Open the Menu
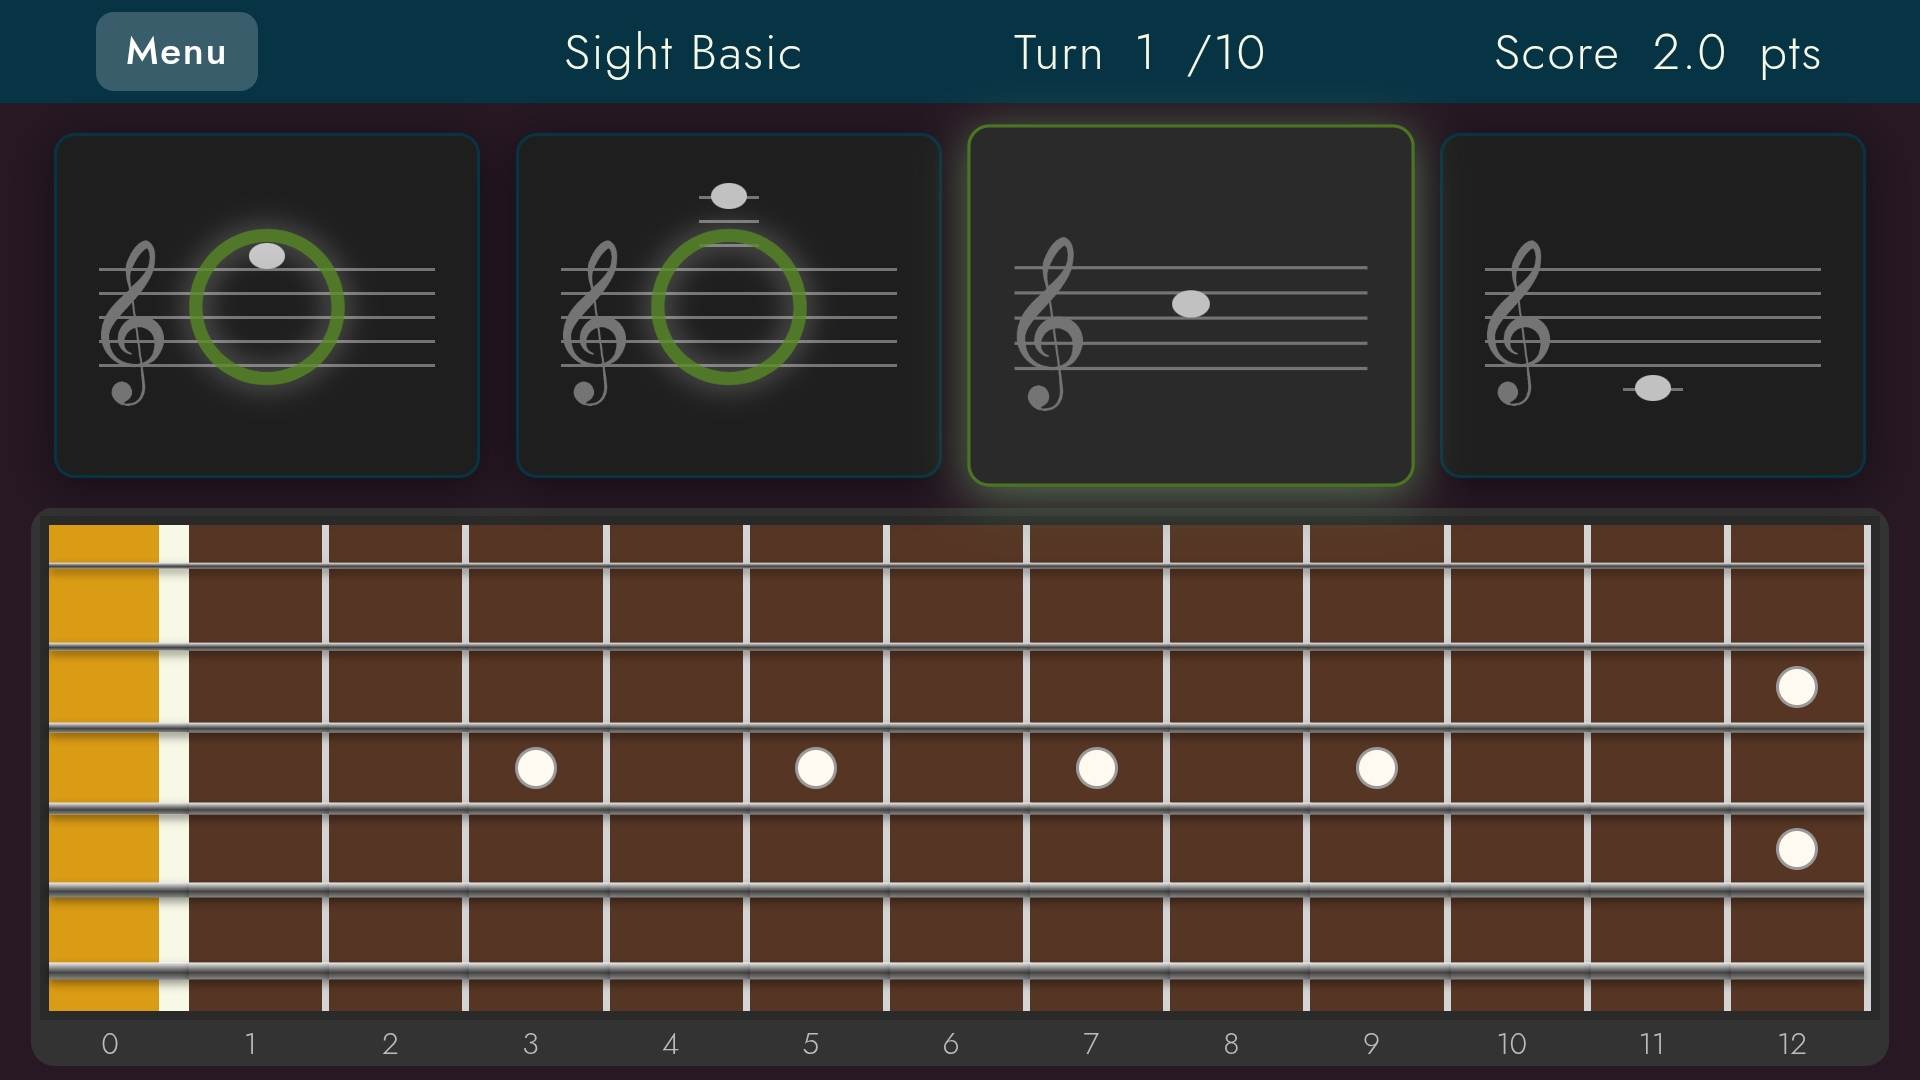The image size is (1920, 1080). pyautogui.click(x=176, y=51)
